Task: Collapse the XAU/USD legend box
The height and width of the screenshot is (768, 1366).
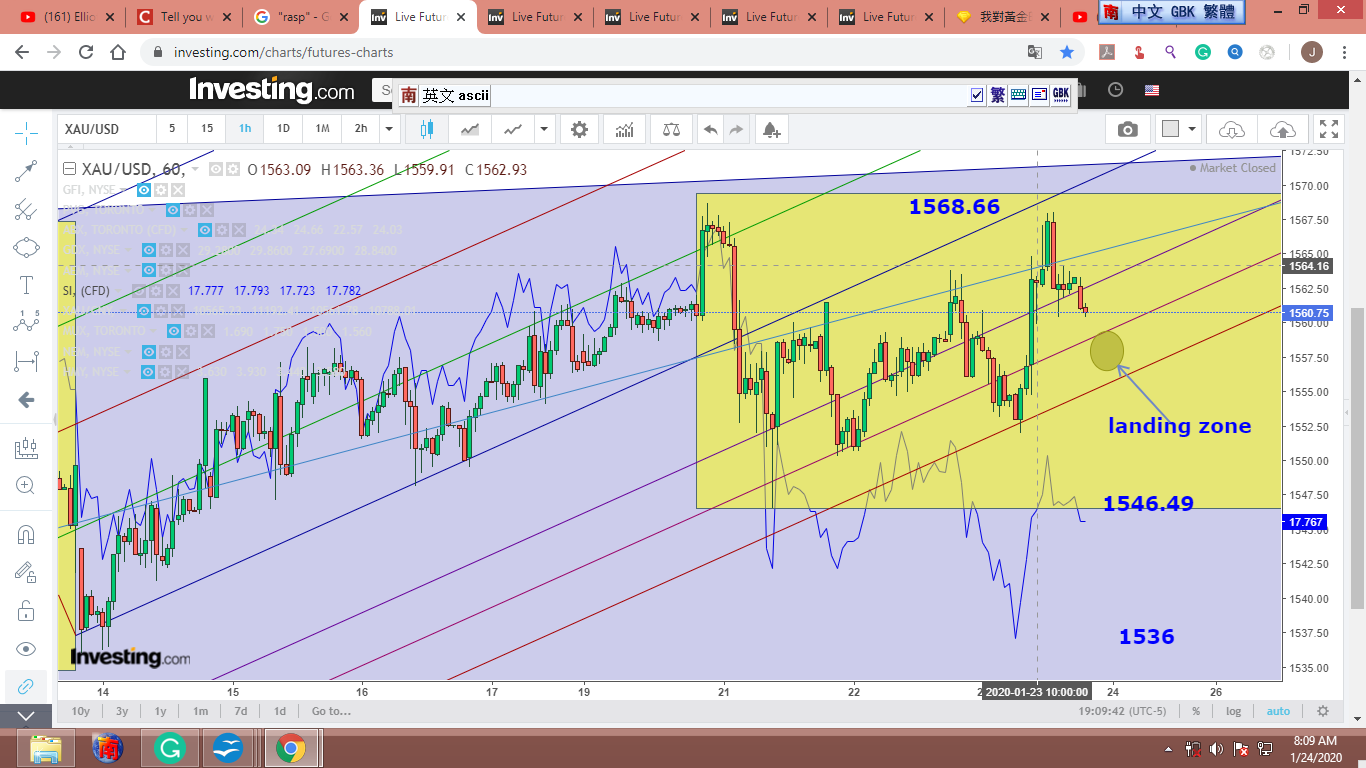Action: click(x=69, y=169)
